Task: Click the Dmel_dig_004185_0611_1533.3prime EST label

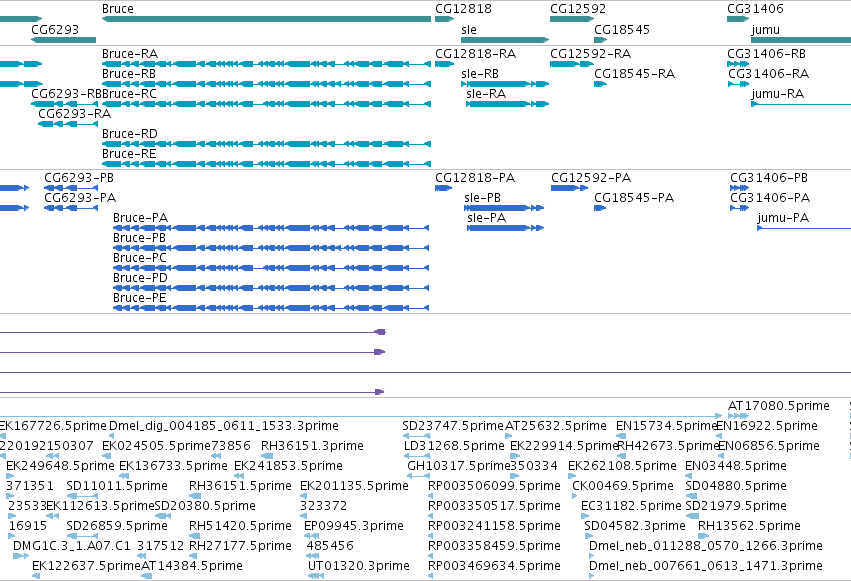Action: click(x=224, y=426)
